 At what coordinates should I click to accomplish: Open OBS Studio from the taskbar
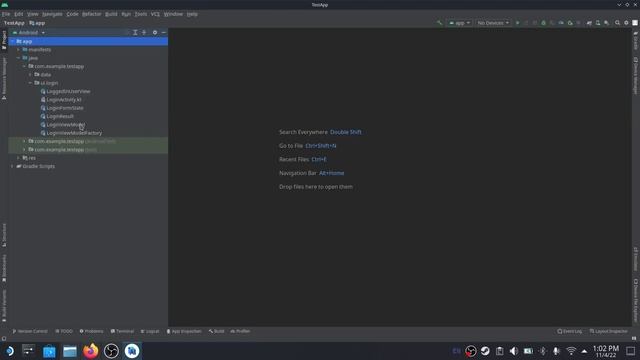tap(111, 351)
